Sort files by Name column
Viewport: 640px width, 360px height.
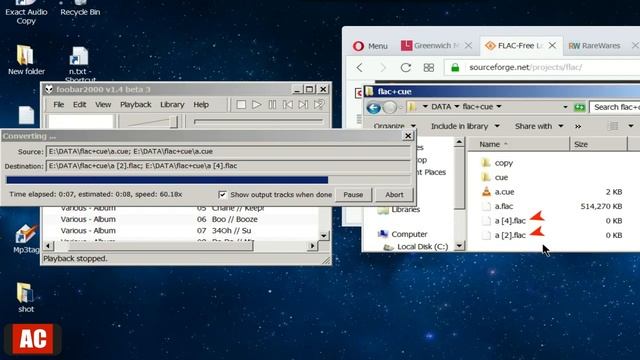pyautogui.click(x=518, y=144)
